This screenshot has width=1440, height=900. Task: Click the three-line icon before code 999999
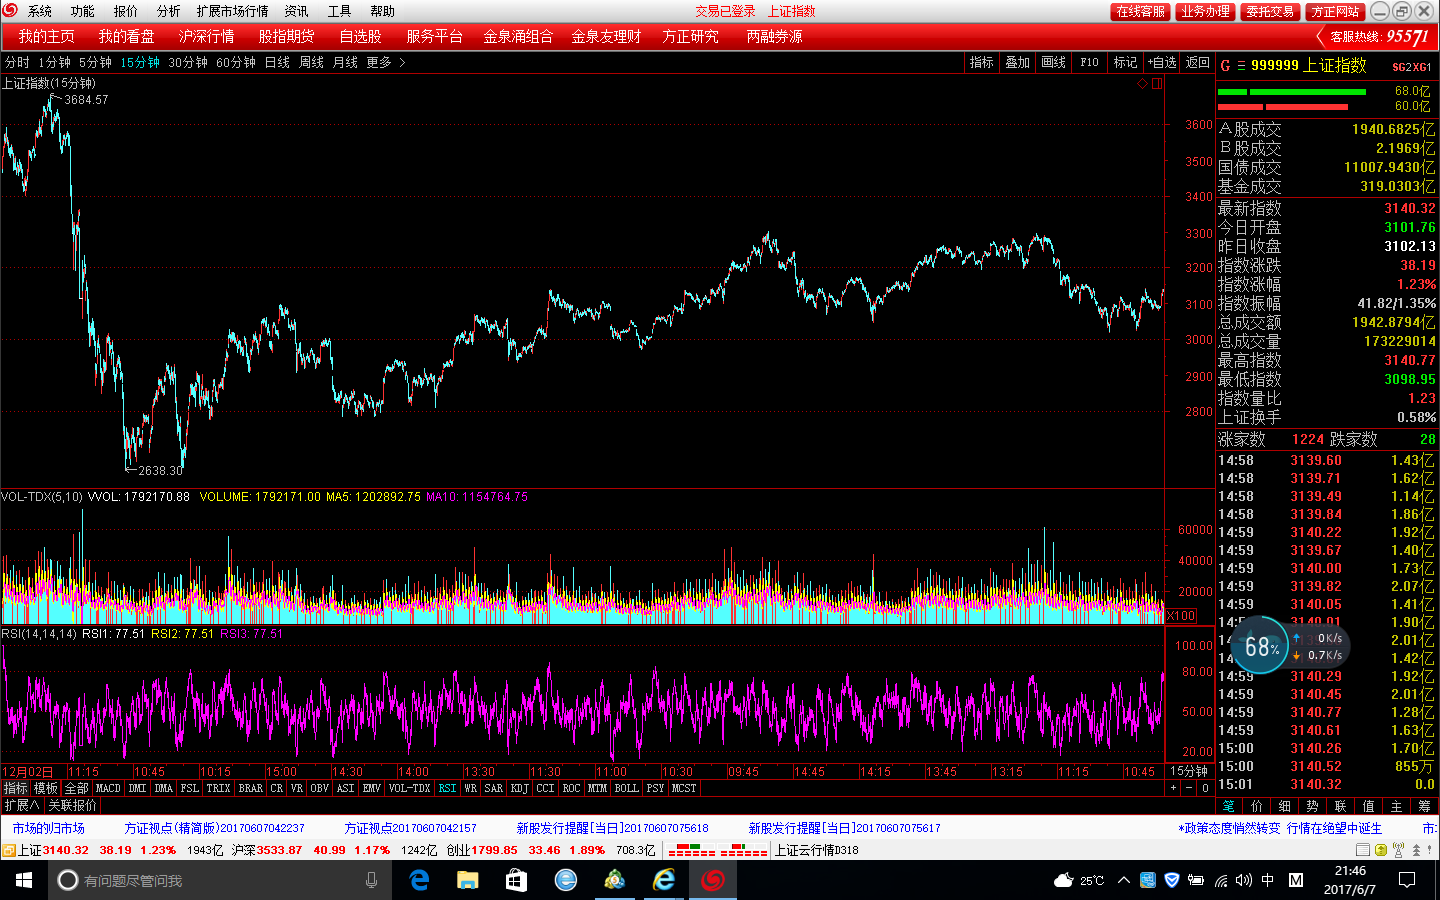point(1241,66)
